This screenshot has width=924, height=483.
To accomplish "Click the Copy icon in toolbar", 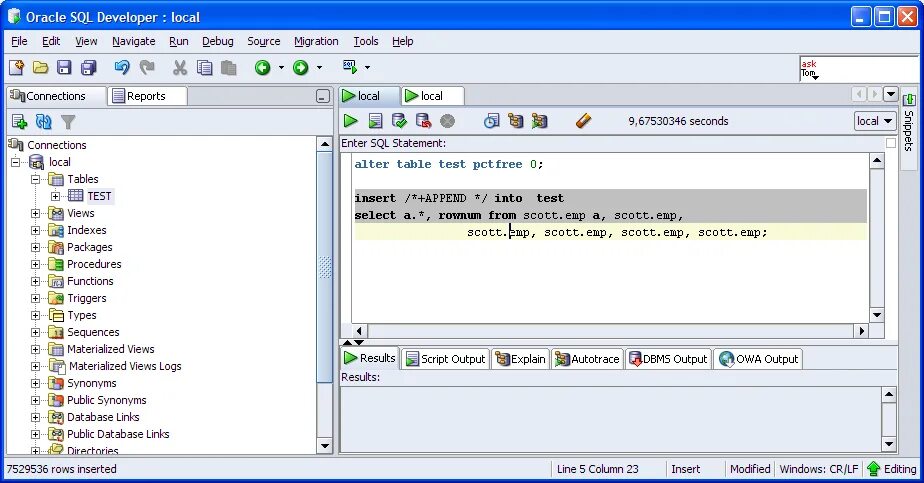I will (x=204, y=68).
